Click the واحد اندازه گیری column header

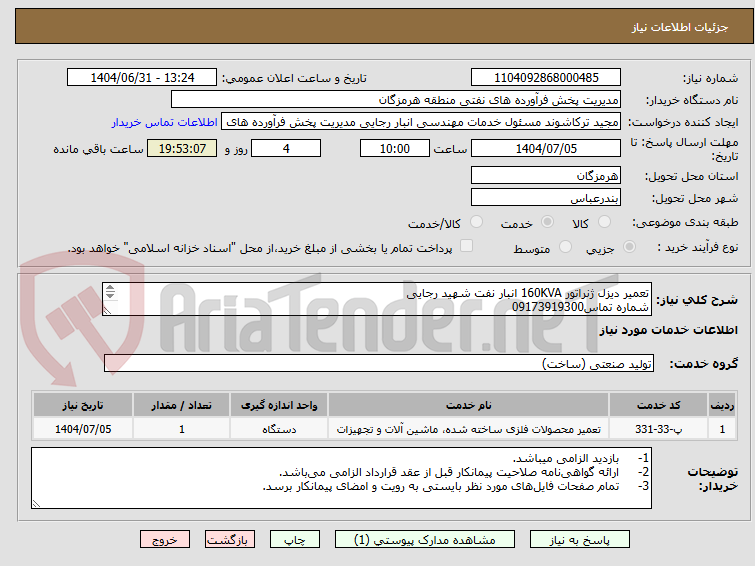(x=279, y=405)
